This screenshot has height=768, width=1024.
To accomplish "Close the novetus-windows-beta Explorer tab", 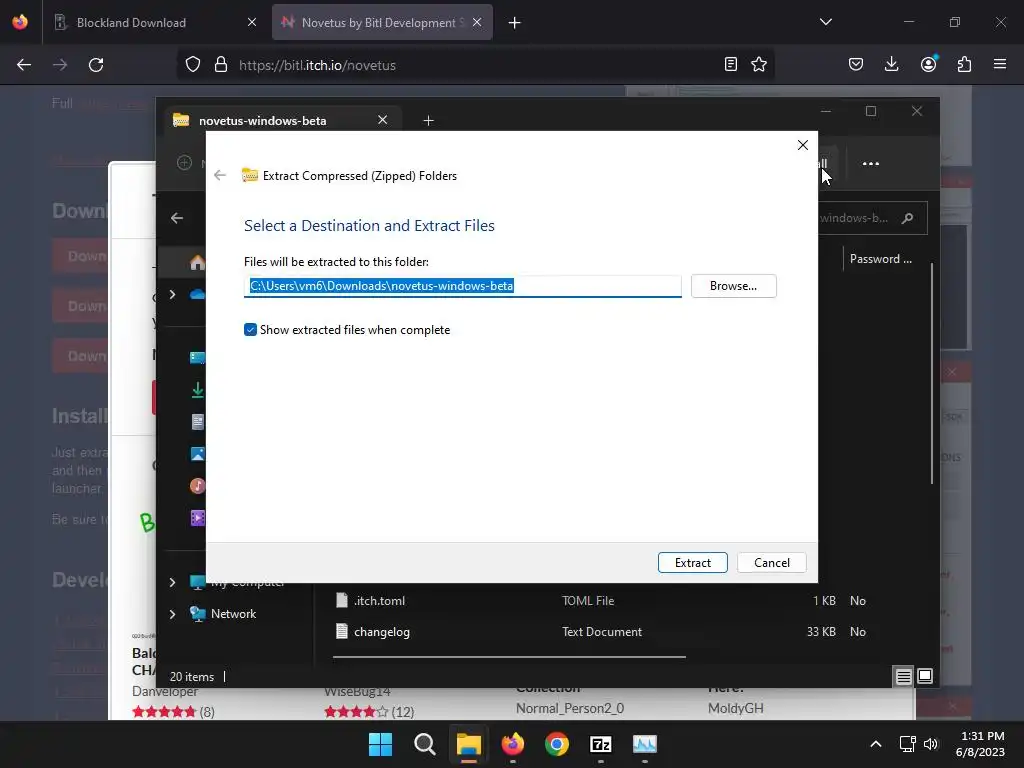I will (x=383, y=120).
